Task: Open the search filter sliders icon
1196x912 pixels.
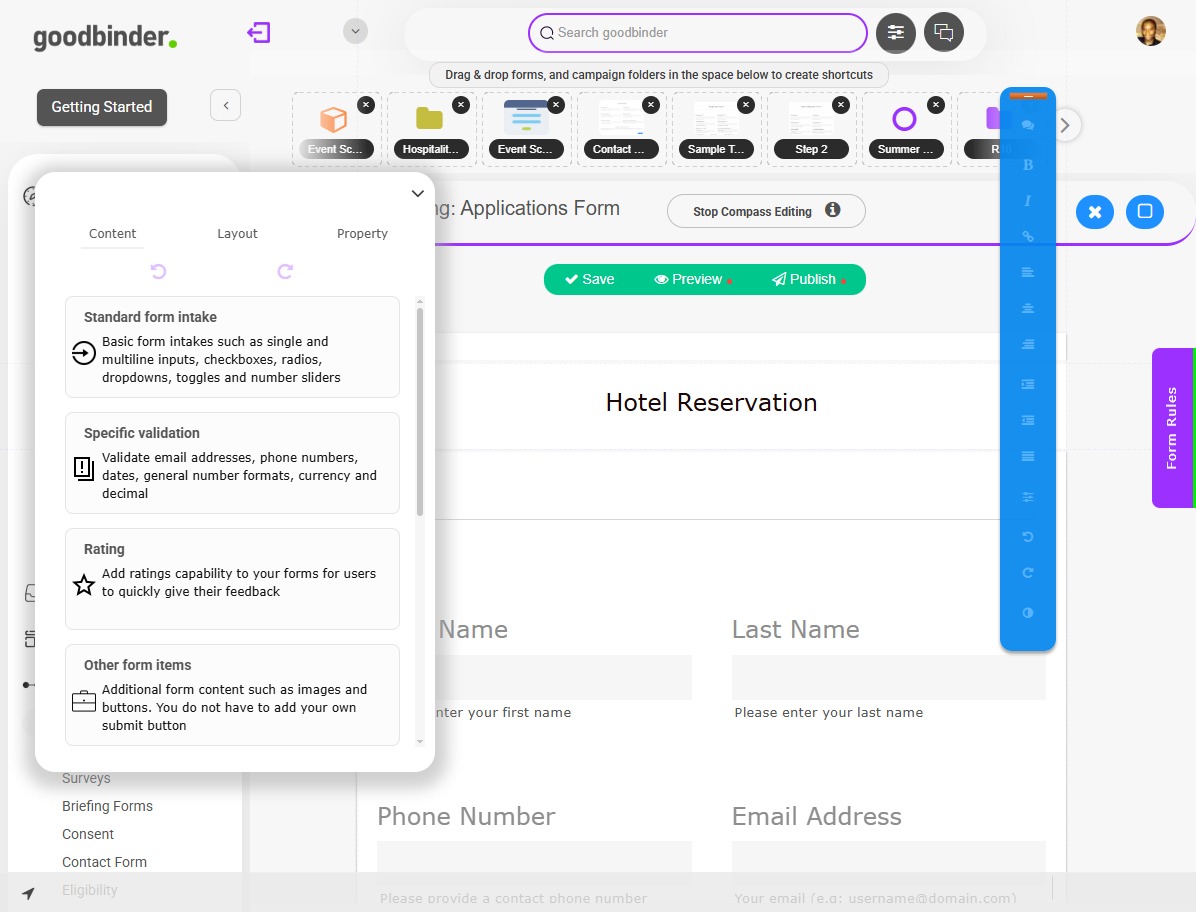Action: 895,33
